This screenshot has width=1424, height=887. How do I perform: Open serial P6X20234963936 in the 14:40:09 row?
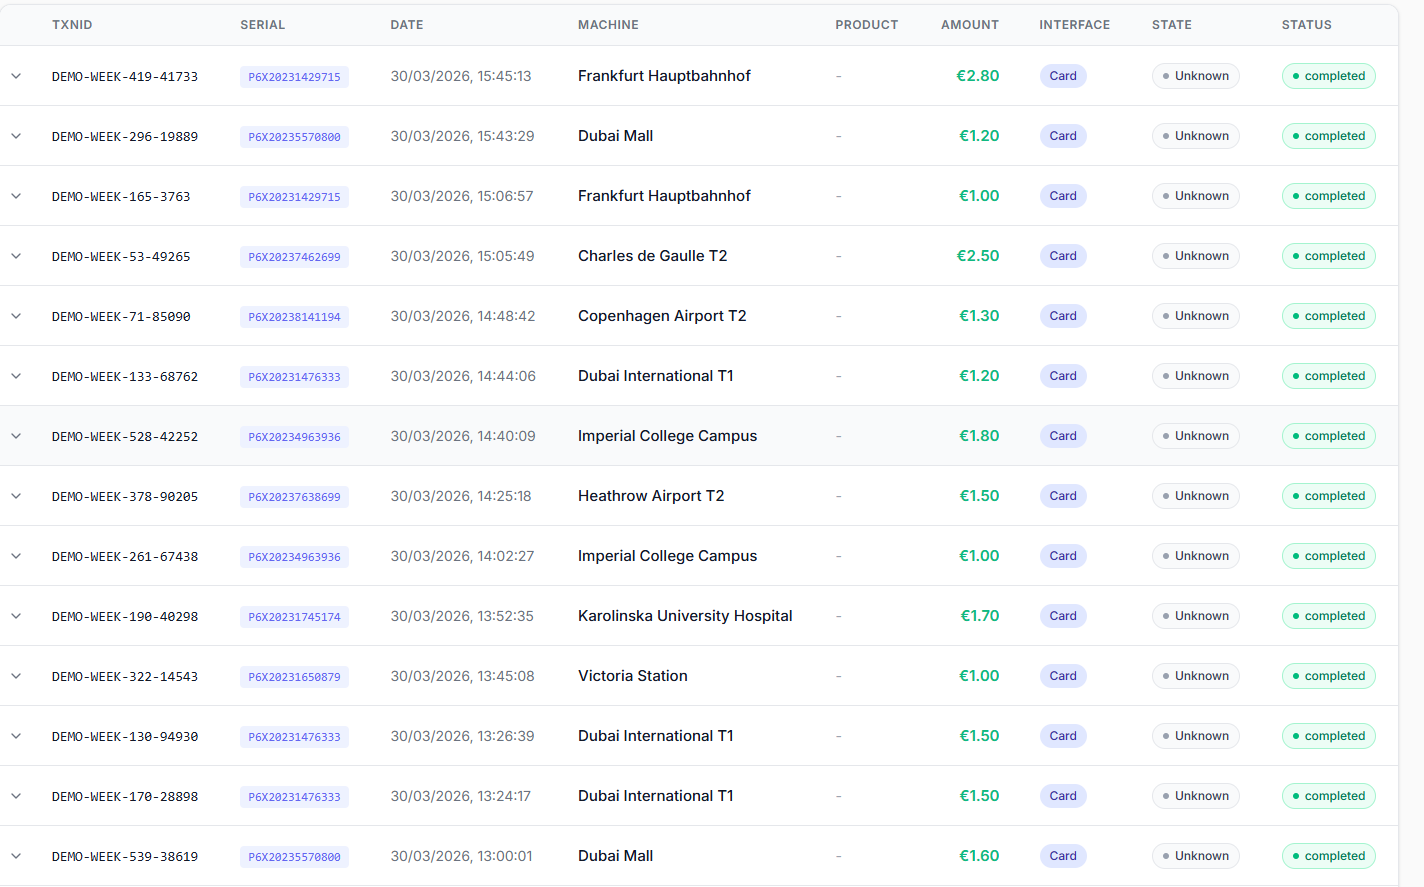click(294, 437)
